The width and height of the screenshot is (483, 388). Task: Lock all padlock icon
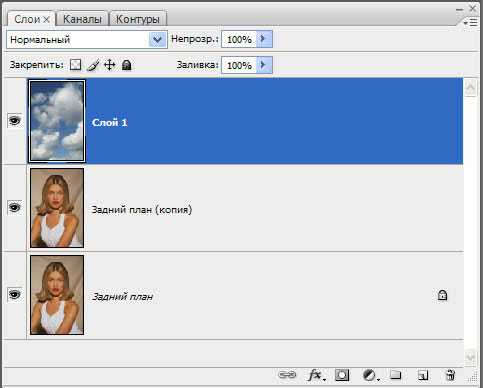click(126, 65)
